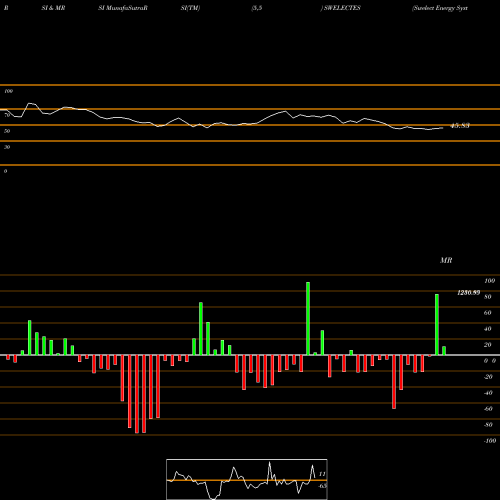Viewport: 500px width, 500px height.
Task: Click the 'Swelect Energy Syst' company name
Action: [440, 8]
